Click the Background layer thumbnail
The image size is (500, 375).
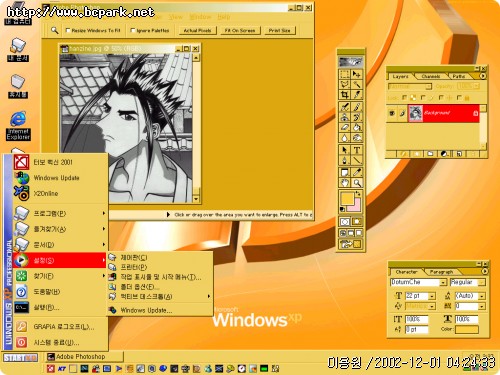(416, 114)
